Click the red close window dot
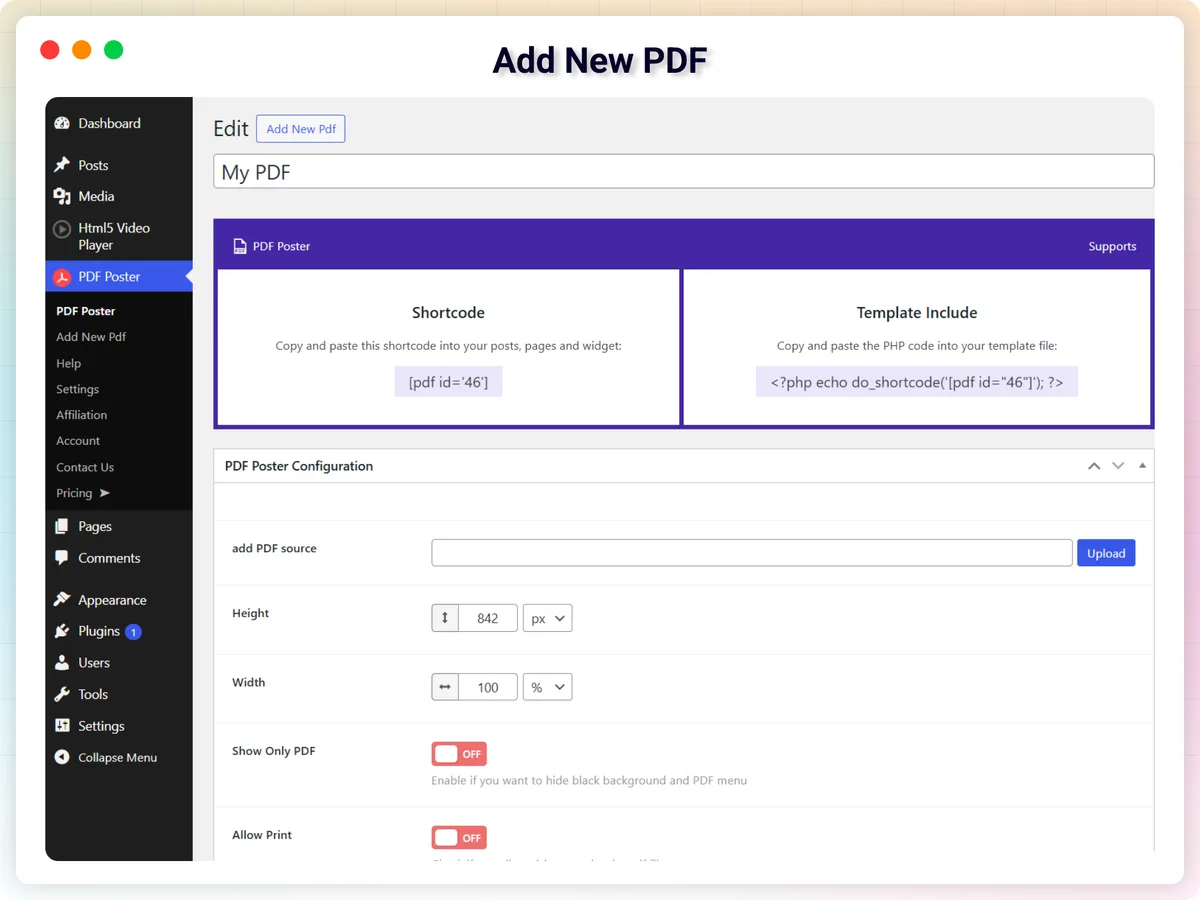This screenshot has height=900, width=1200. pyautogui.click(x=49, y=49)
